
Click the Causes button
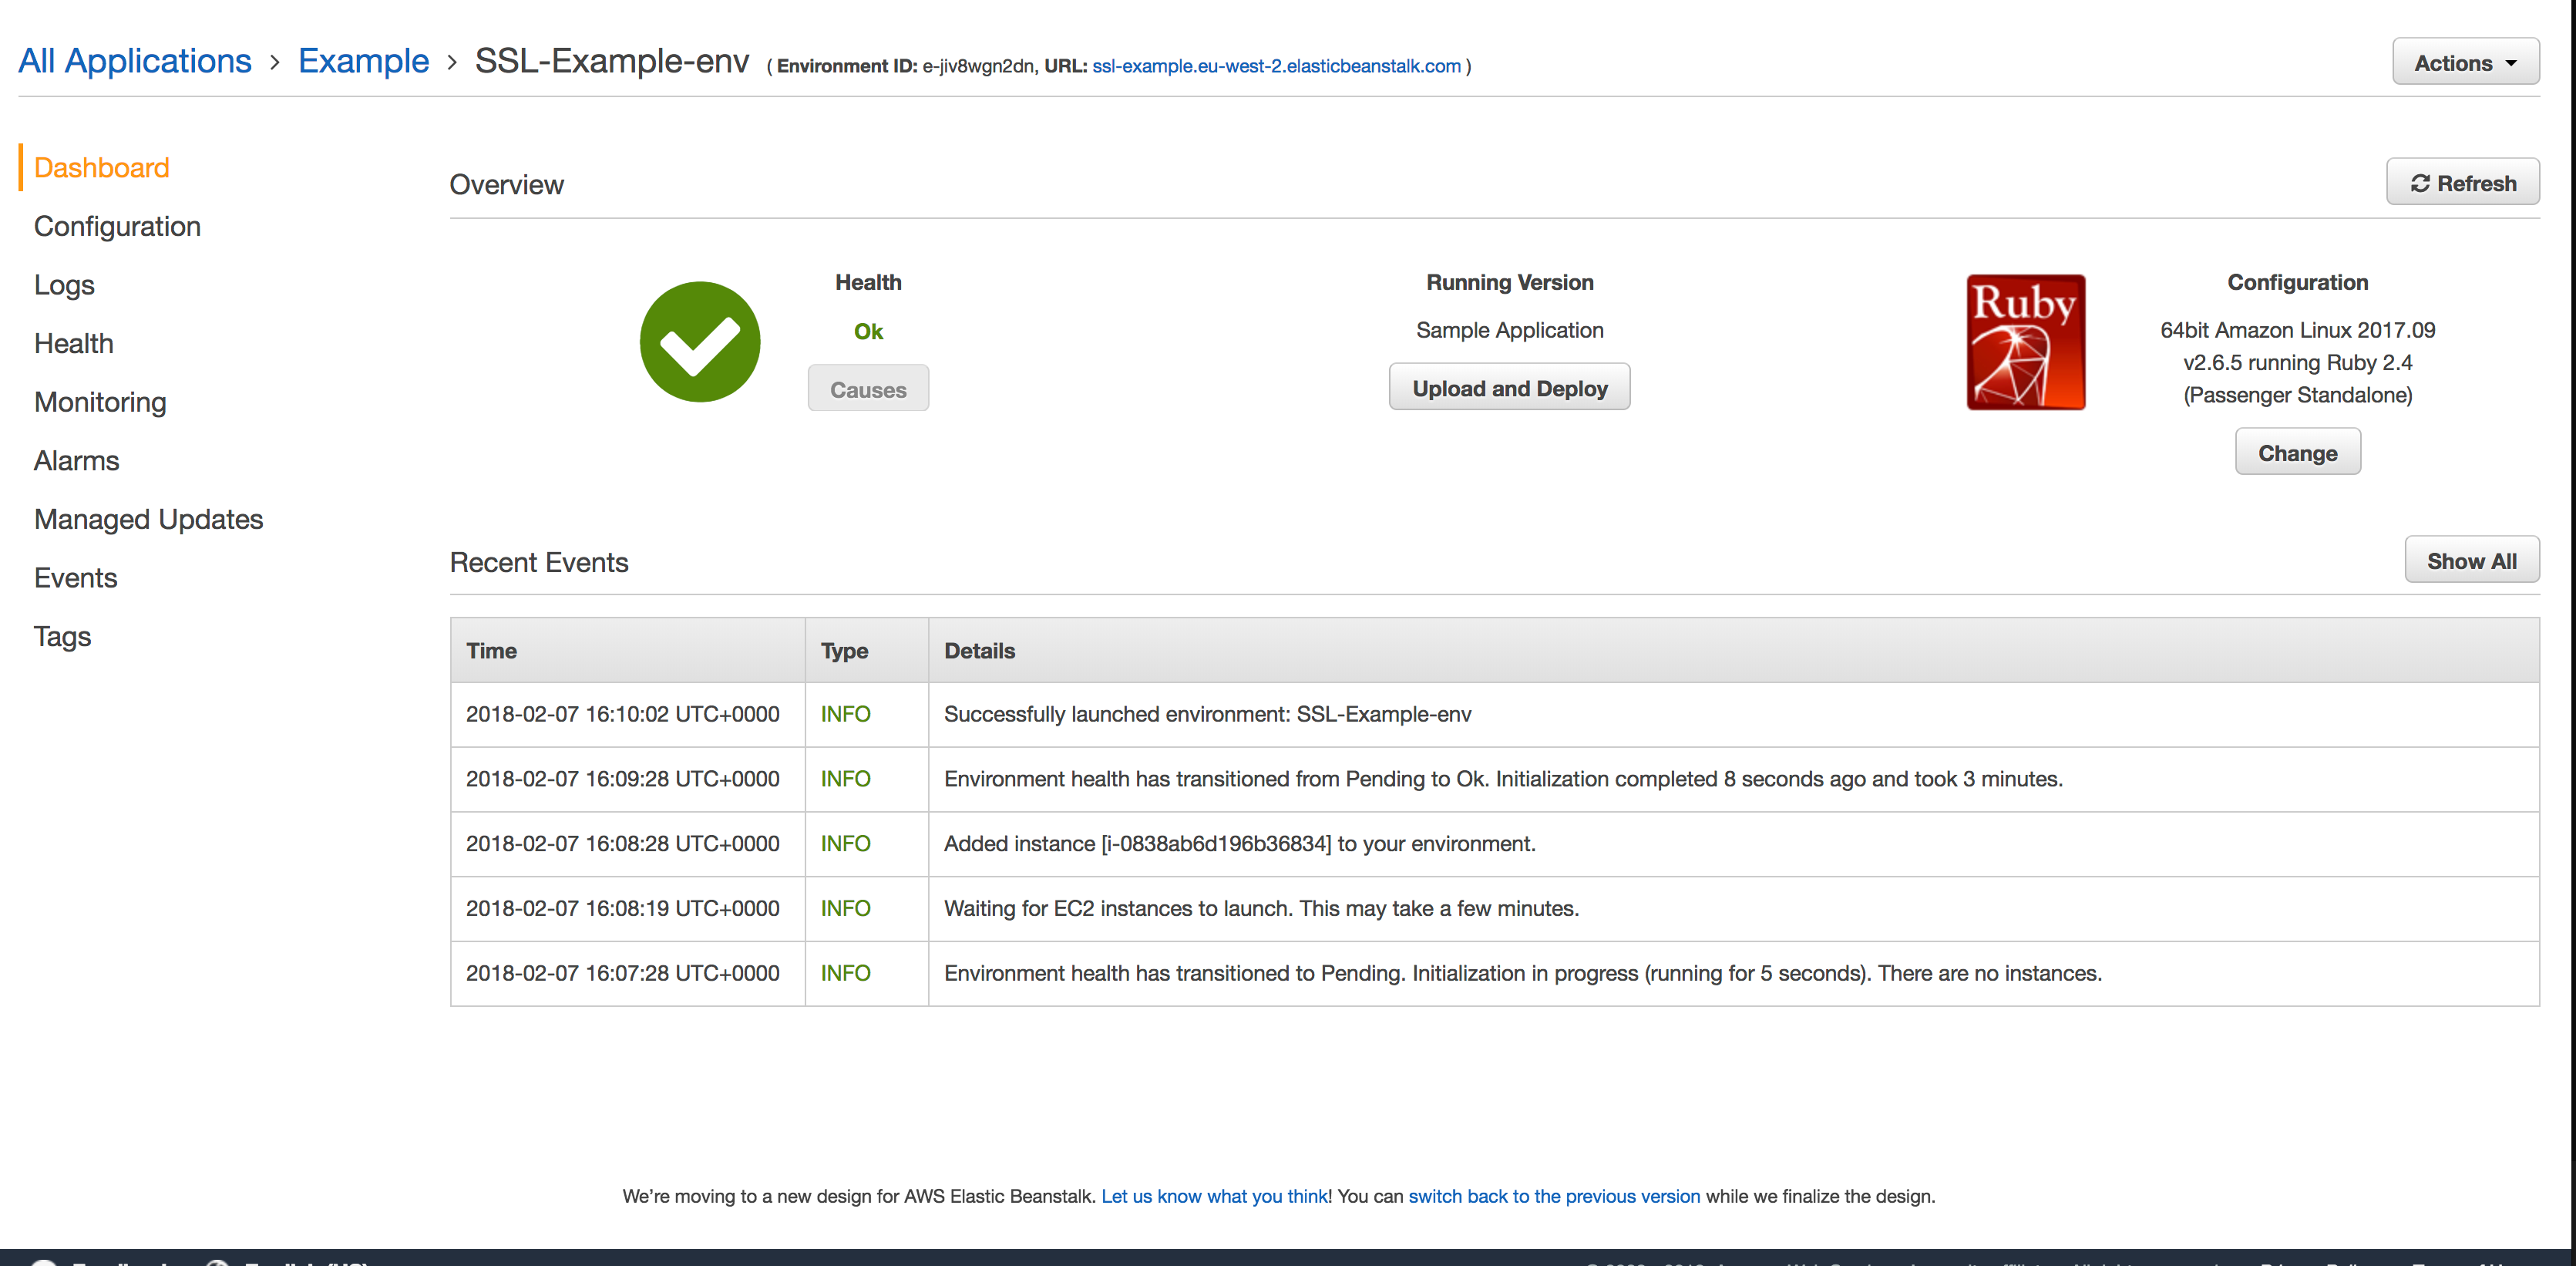[868, 389]
